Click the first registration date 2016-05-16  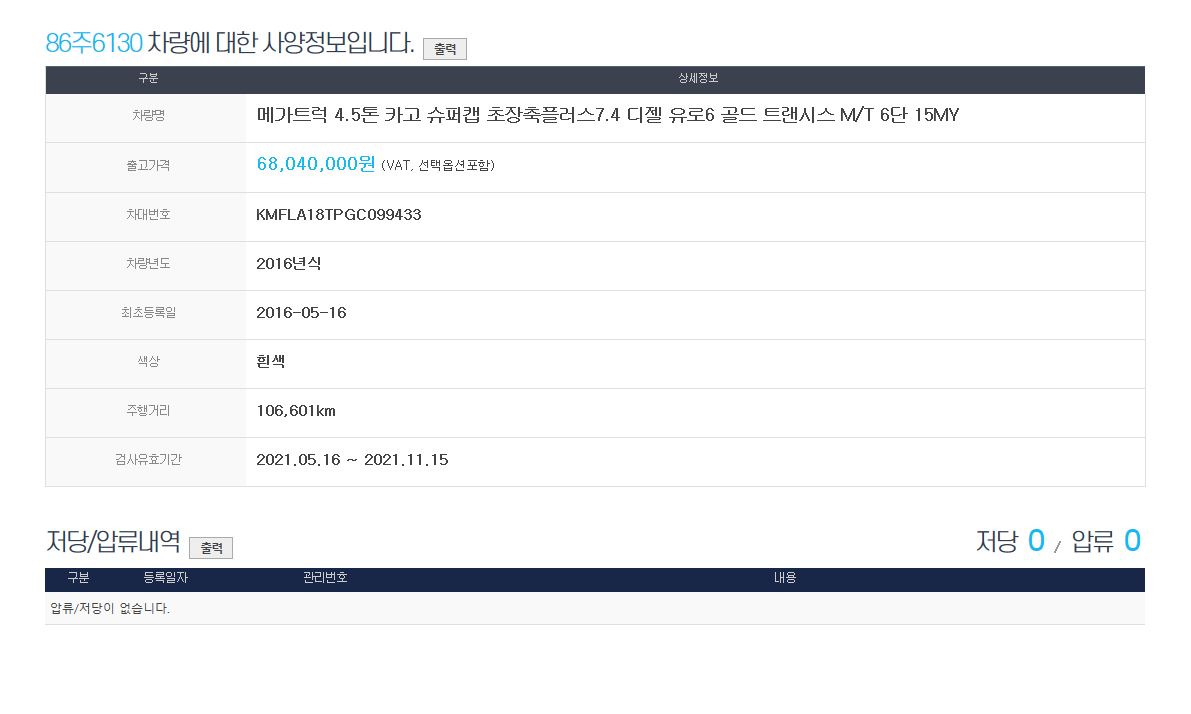click(301, 312)
